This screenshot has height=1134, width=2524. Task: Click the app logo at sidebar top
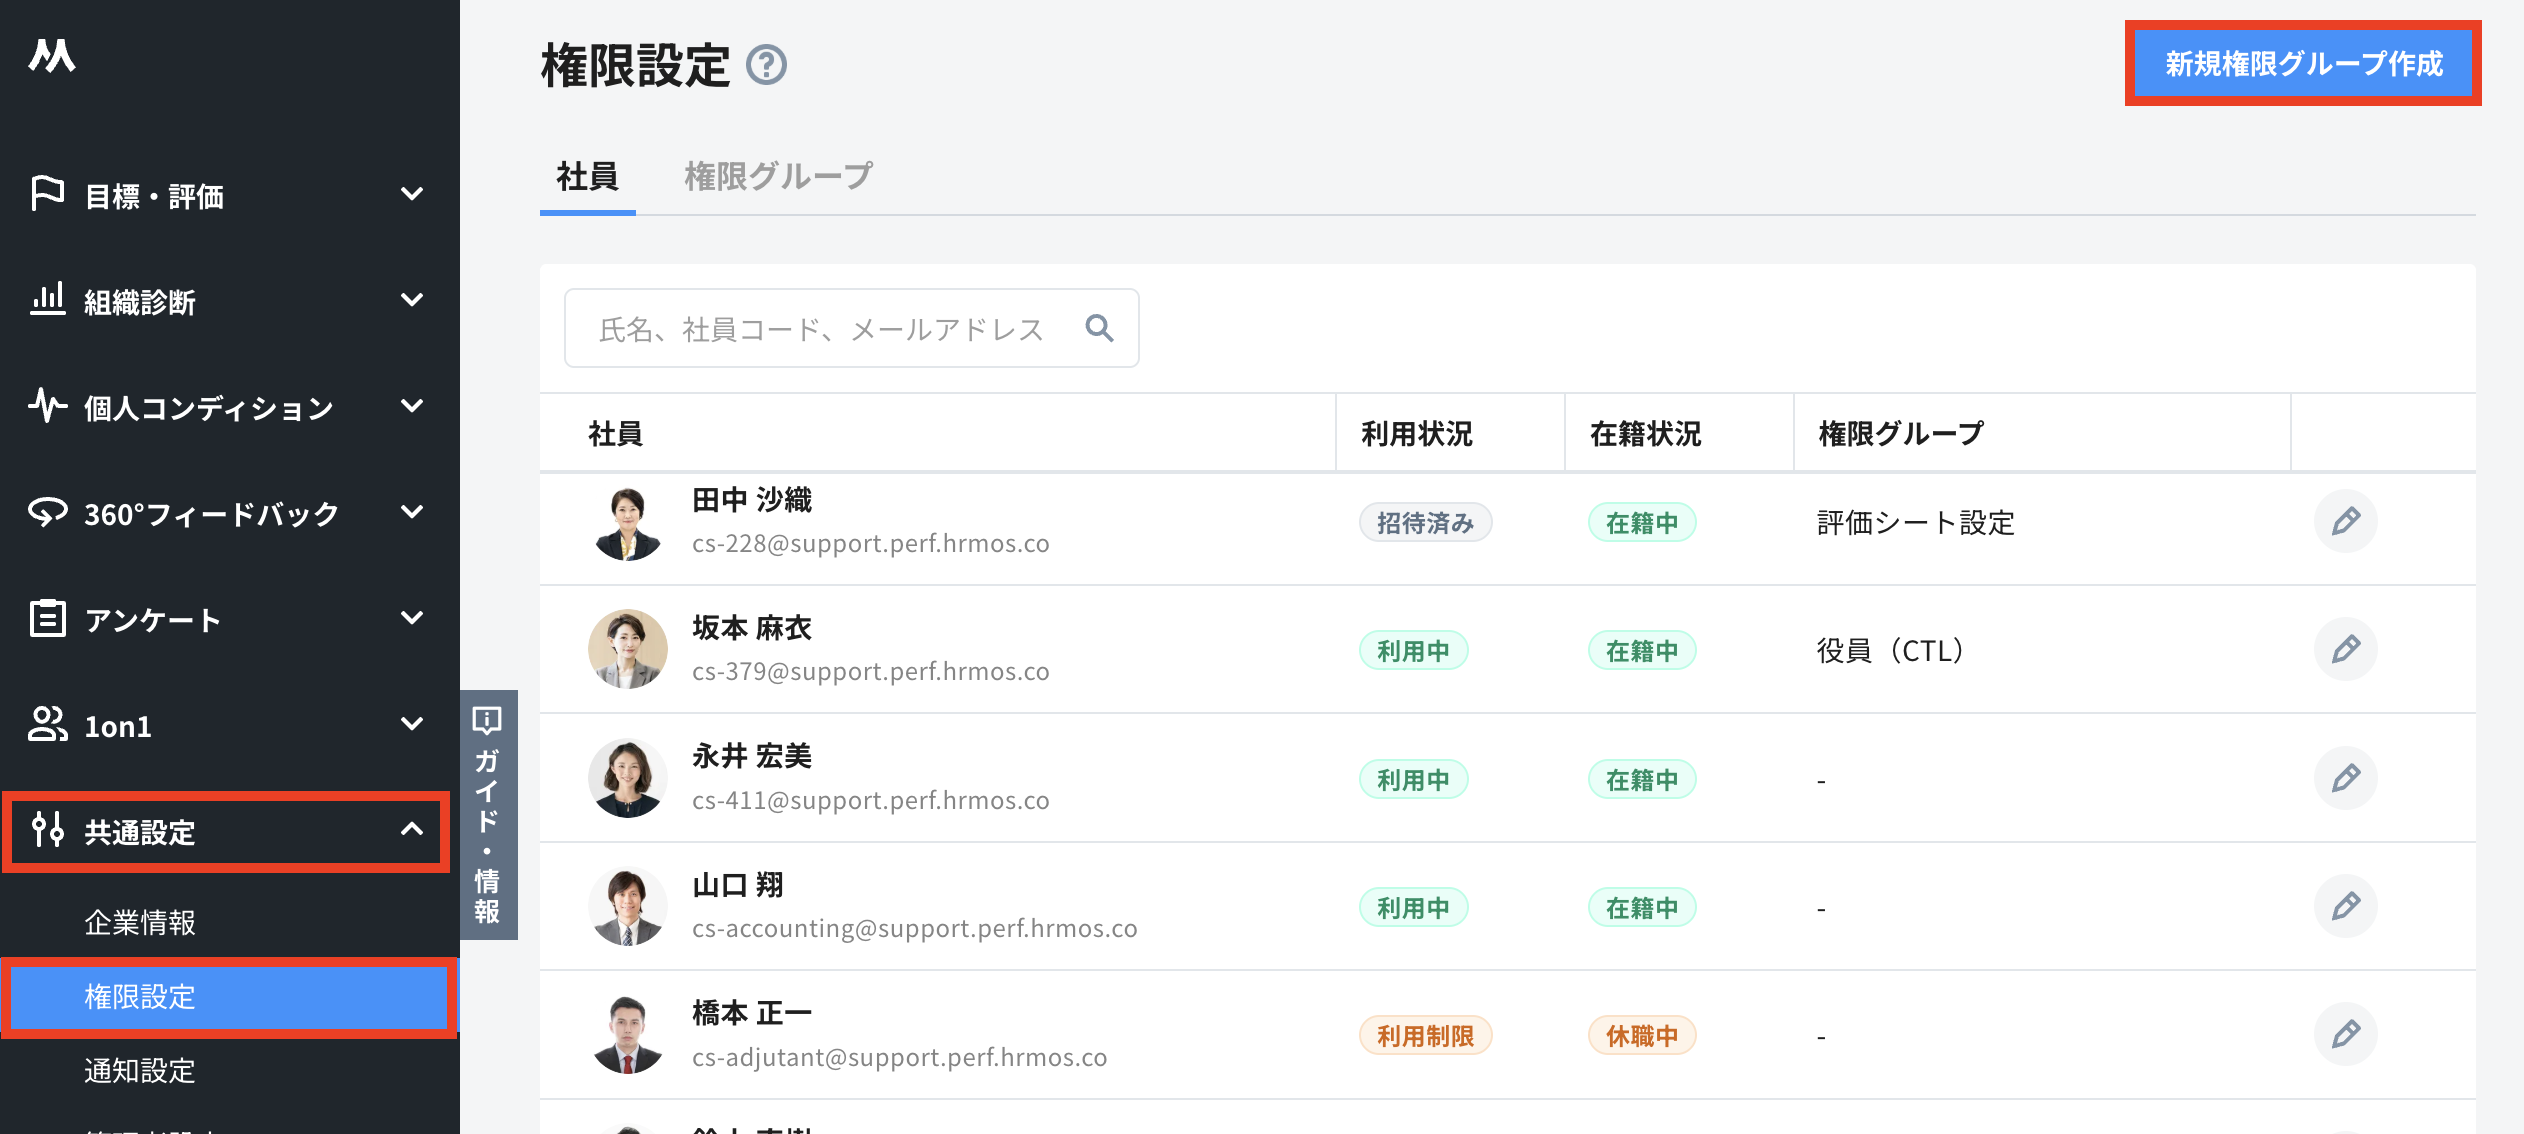[52, 56]
